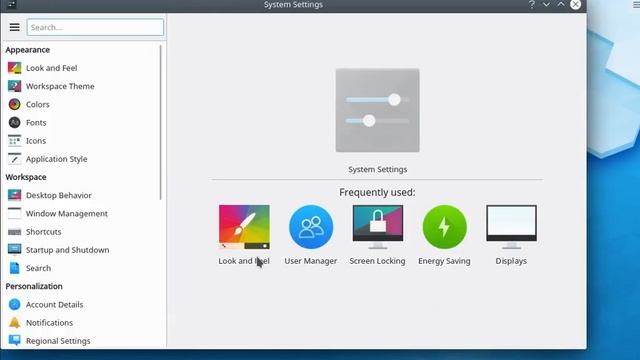Select the Workspace Theme text entry
The image size is (640, 360).
60,86
